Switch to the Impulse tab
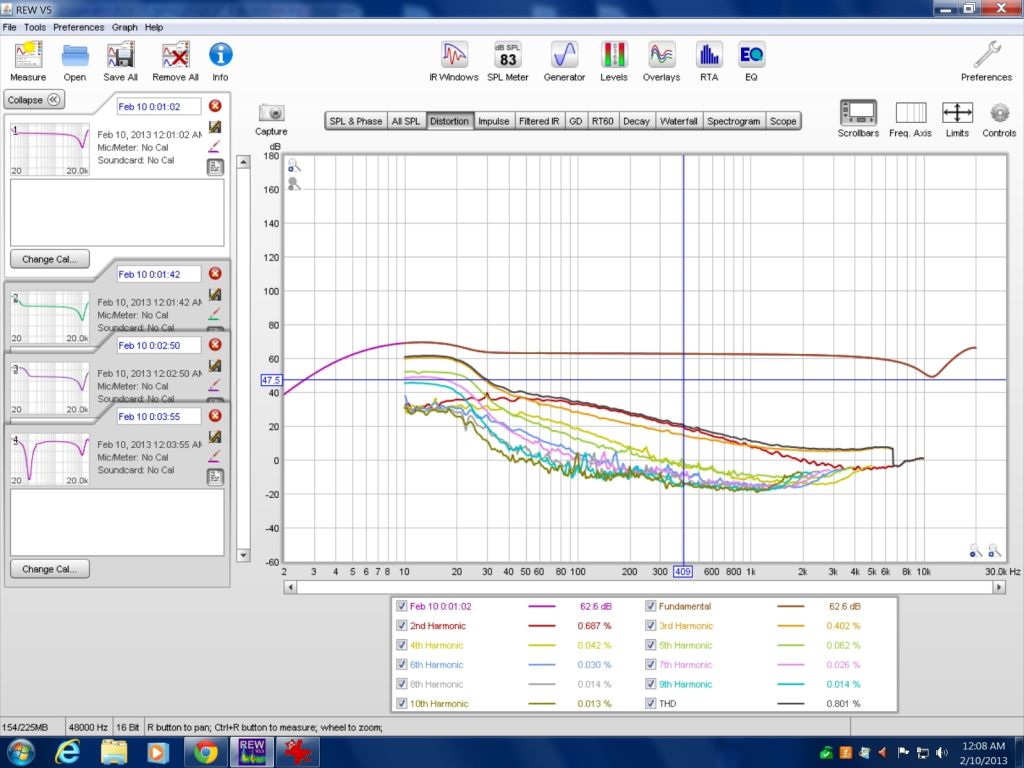This screenshot has height=768, width=1024. coord(493,121)
